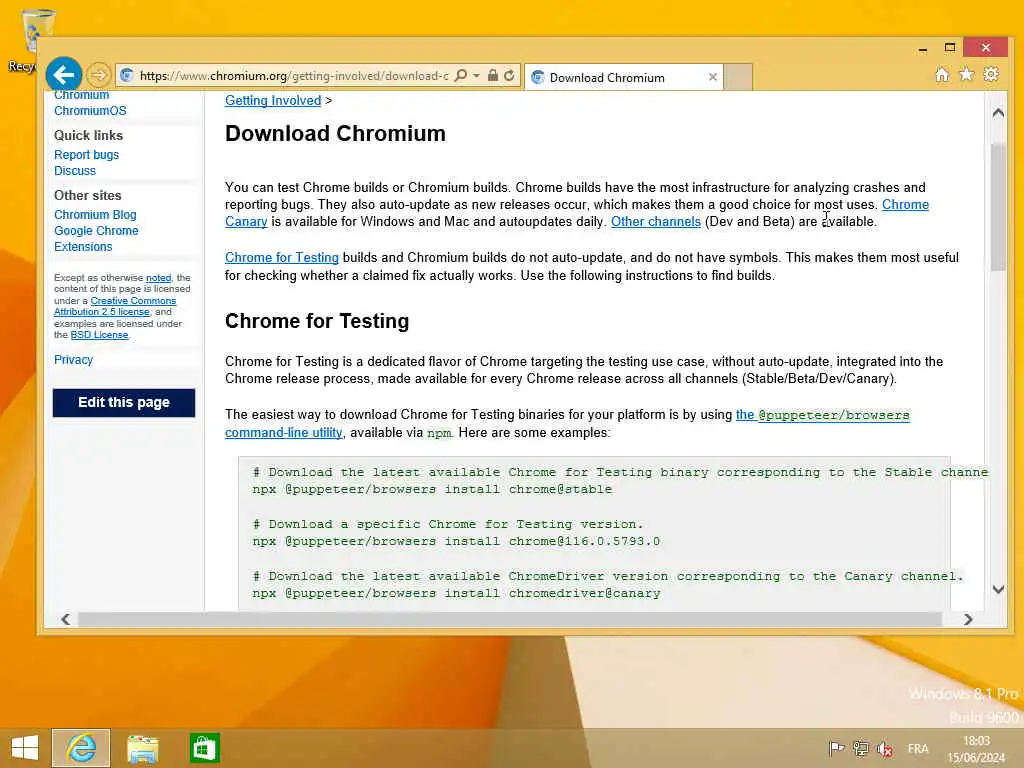Open Creative Commons Attribution 2.5 license link
Image resolution: width=1024 pixels, height=768 pixels.
click(x=115, y=306)
